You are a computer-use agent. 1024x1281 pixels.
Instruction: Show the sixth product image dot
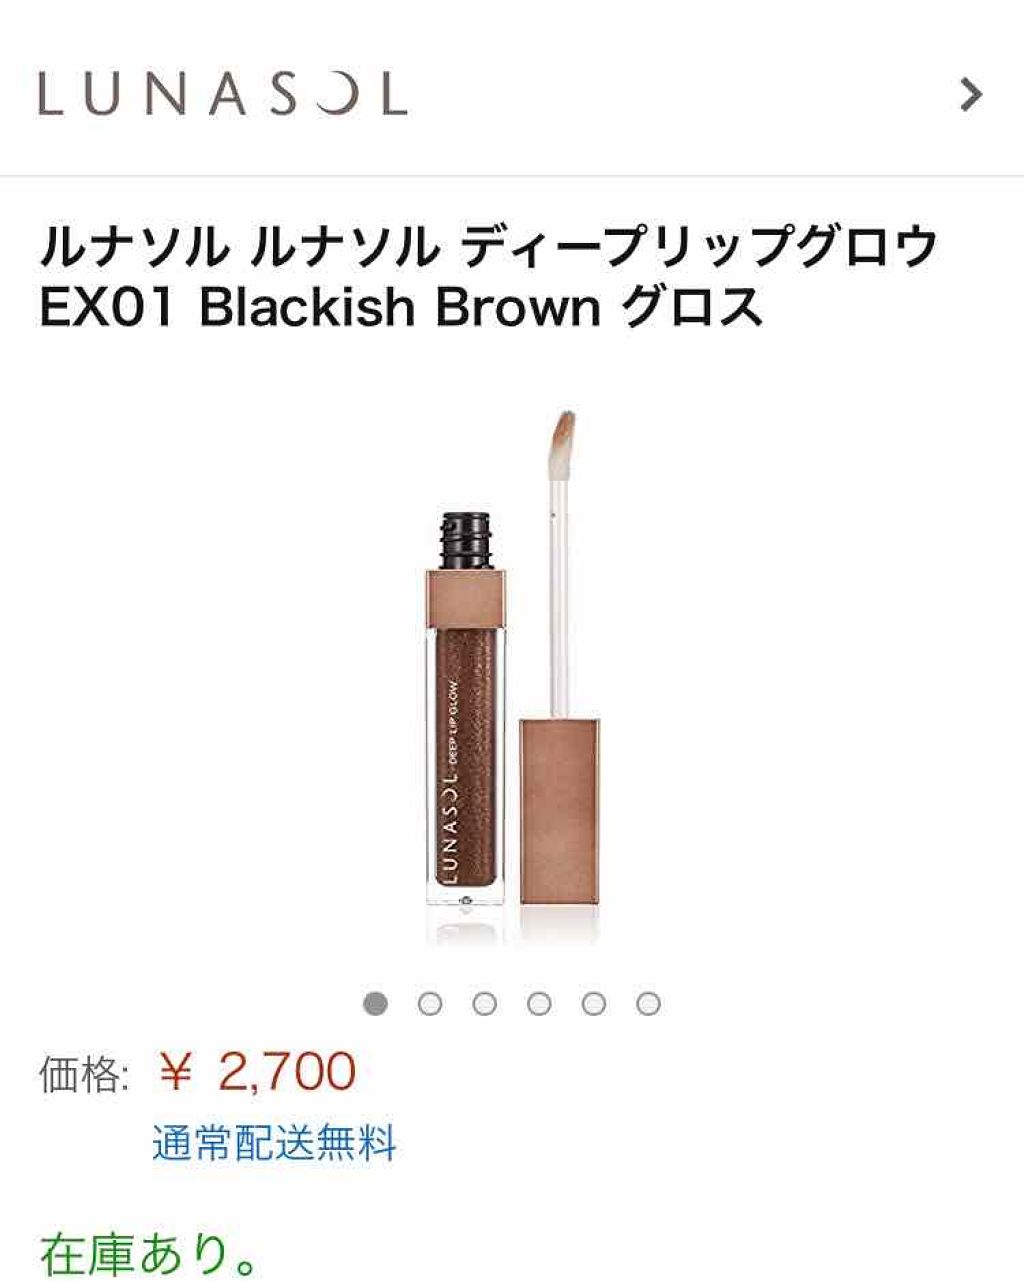(x=648, y=1002)
